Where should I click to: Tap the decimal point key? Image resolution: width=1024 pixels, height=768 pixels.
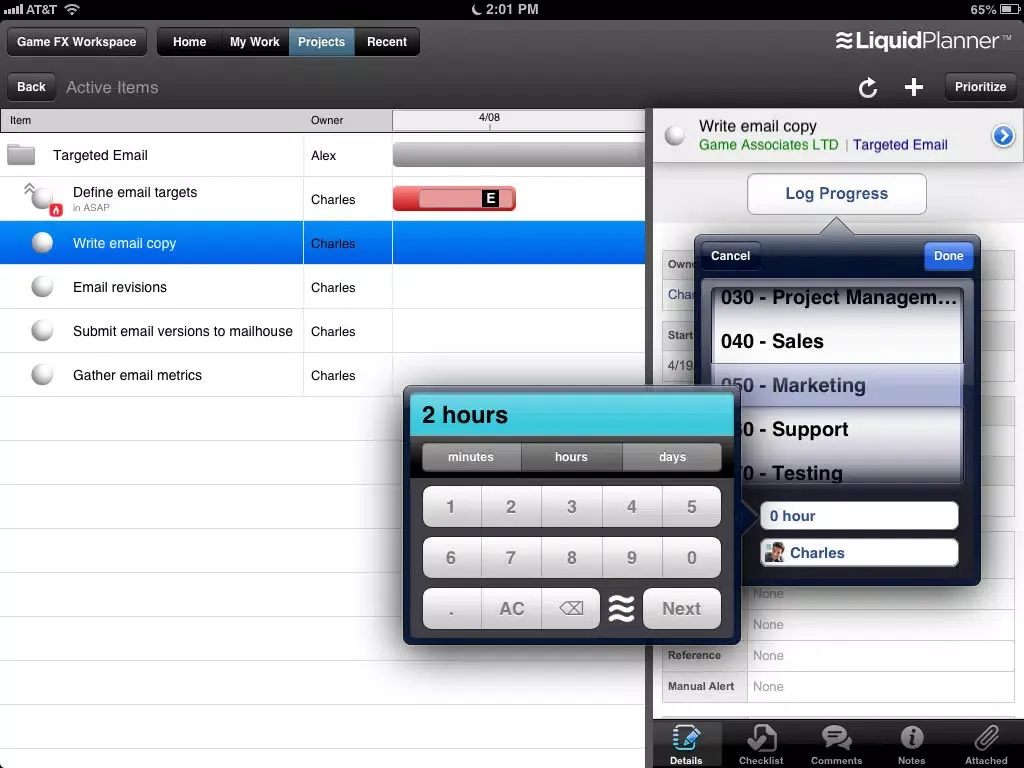click(x=451, y=609)
